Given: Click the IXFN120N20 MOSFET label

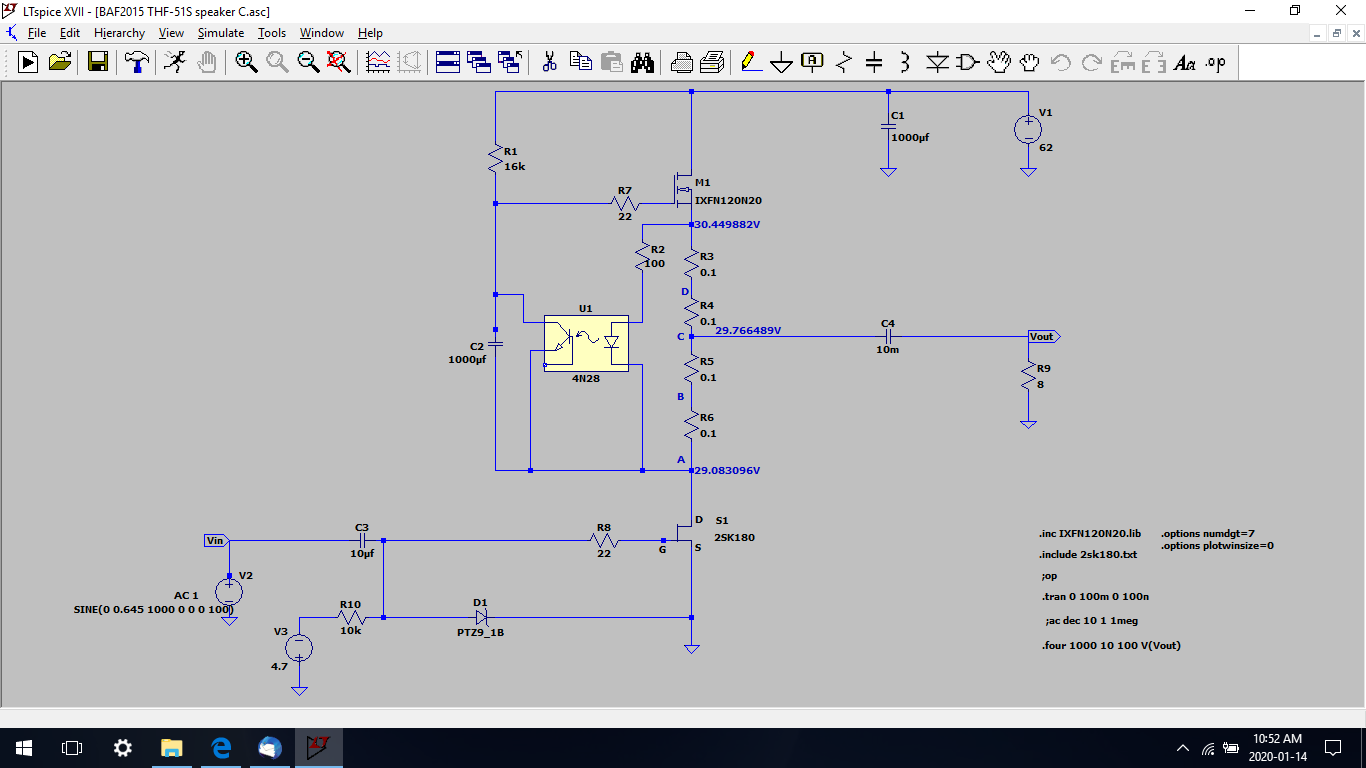Looking at the screenshot, I should coord(728,201).
